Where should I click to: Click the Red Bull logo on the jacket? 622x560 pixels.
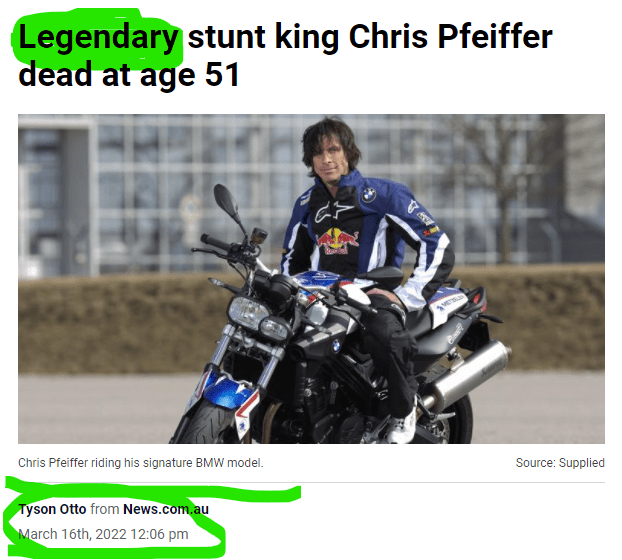(337, 242)
